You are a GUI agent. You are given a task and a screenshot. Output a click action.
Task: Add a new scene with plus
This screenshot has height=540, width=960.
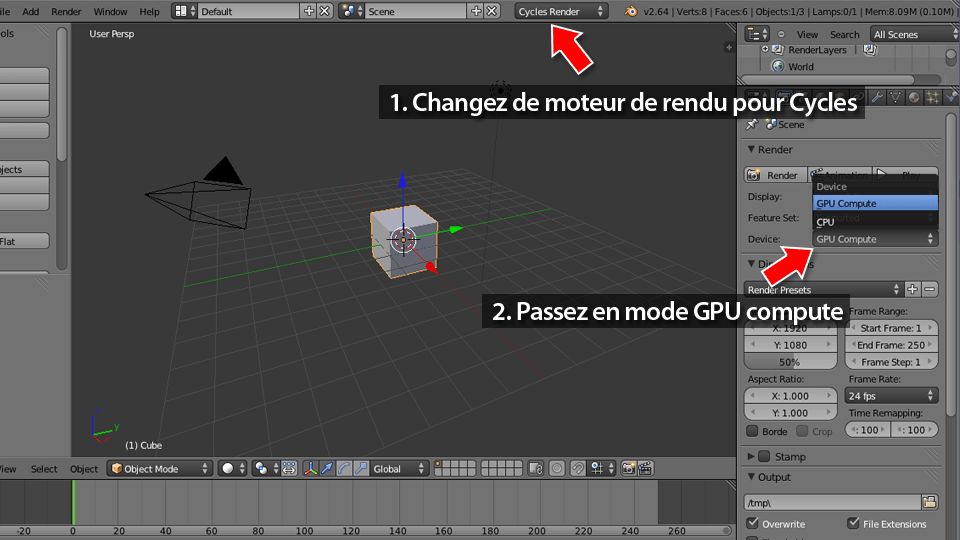(x=476, y=11)
